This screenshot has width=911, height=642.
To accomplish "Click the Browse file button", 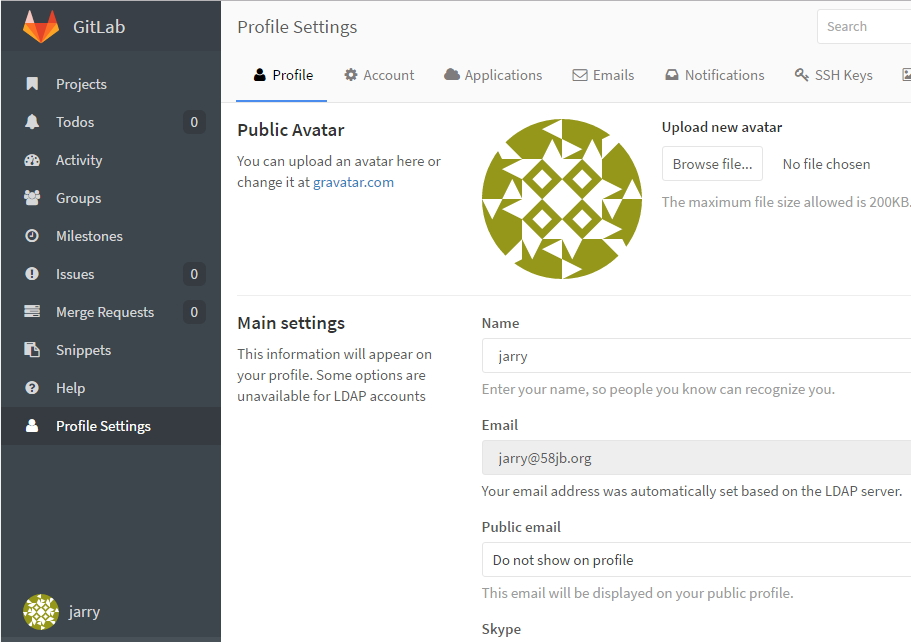I will 711,163.
